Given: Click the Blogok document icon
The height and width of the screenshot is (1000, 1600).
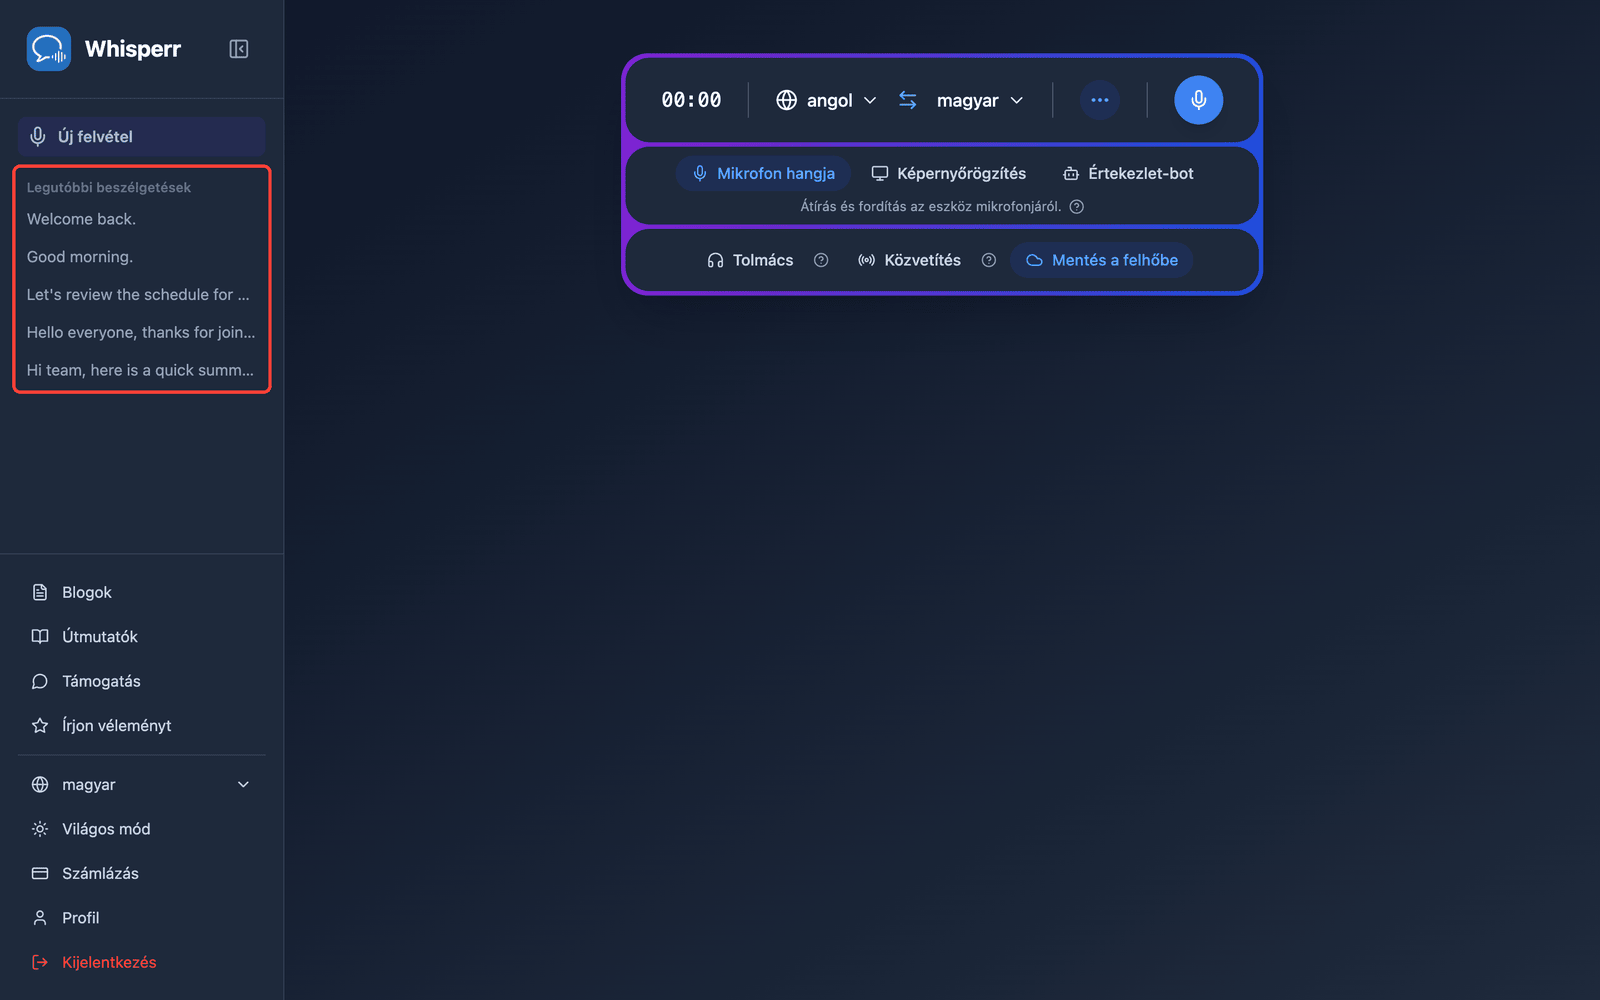Looking at the screenshot, I should point(40,593).
